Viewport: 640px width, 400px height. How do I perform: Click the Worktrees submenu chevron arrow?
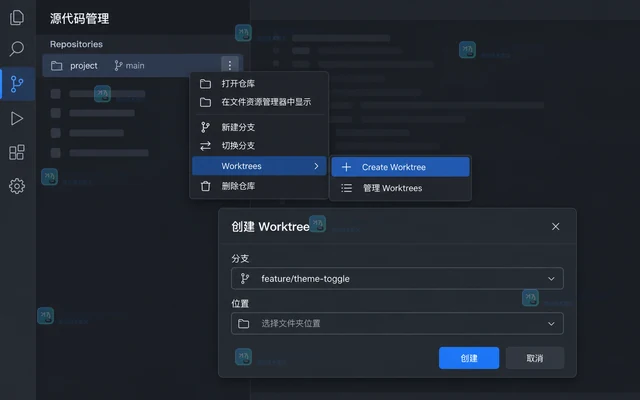[x=316, y=166]
